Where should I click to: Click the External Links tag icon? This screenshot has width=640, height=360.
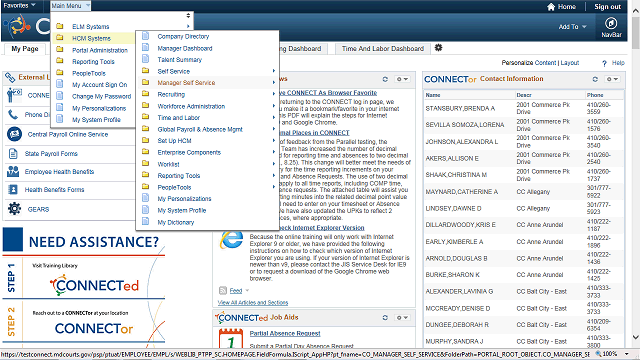(x=10, y=77)
